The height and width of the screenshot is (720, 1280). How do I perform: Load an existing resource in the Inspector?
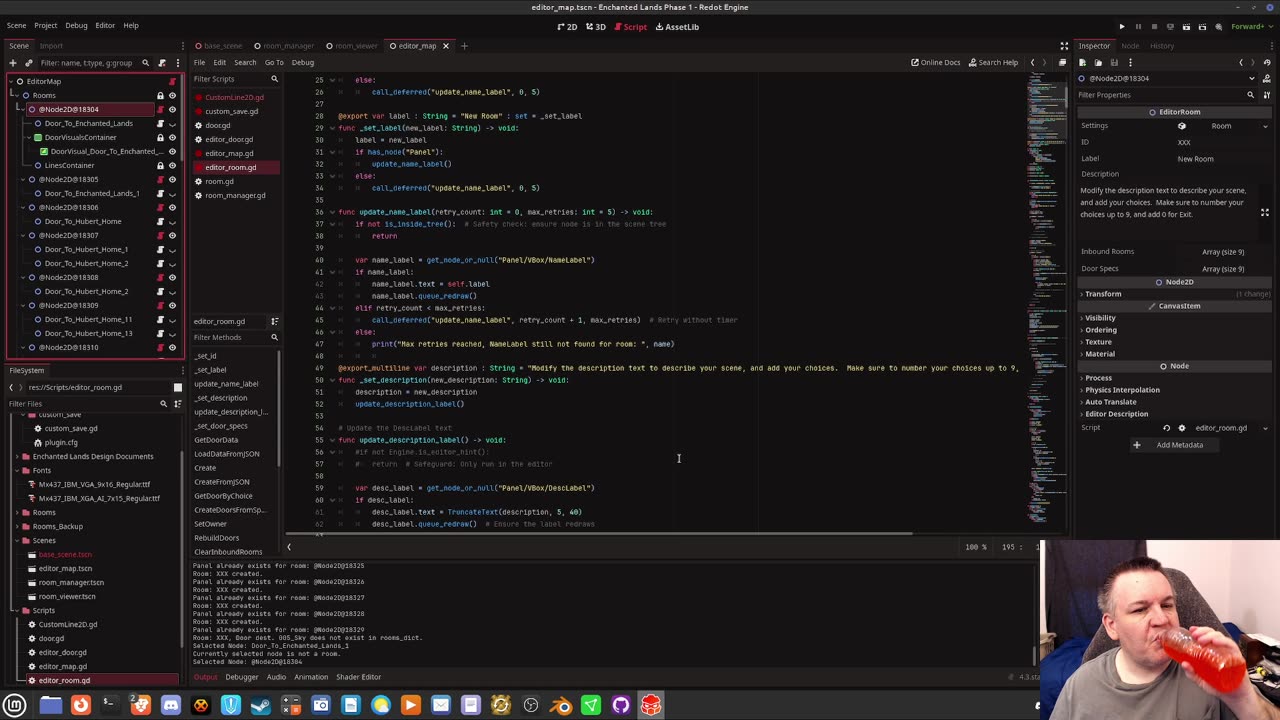1098,62
